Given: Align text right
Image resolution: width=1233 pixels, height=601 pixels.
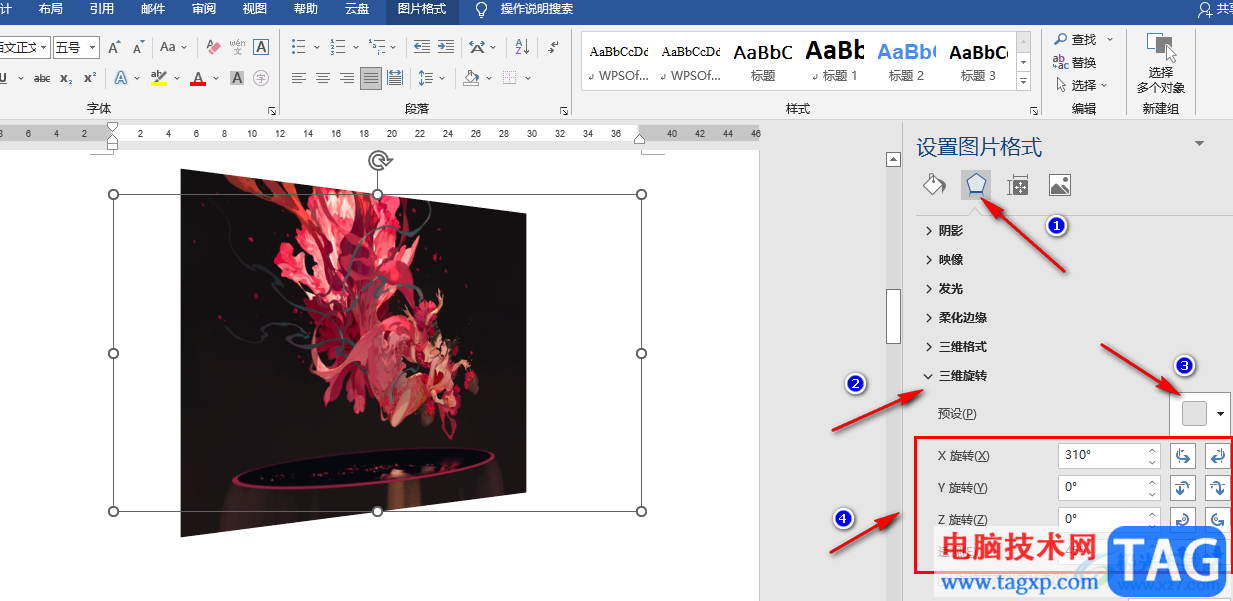Looking at the screenshot, I should pyautogui.click(x=347, y=78).
